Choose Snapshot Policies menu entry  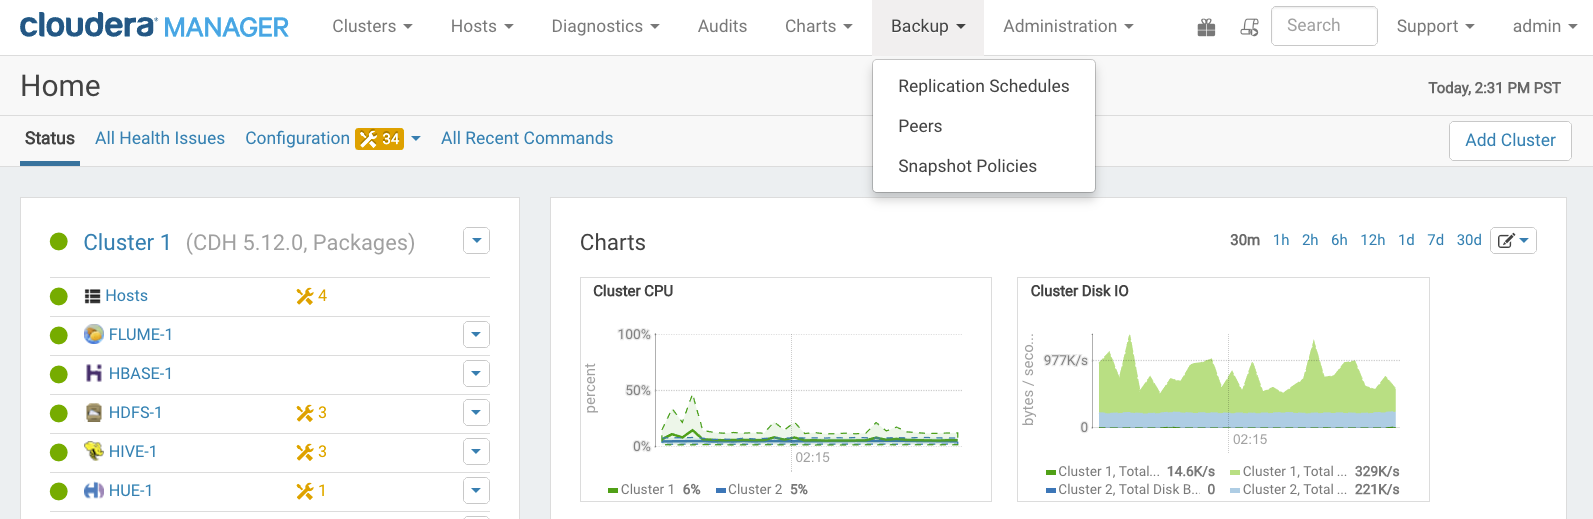[x=967, y=166]
